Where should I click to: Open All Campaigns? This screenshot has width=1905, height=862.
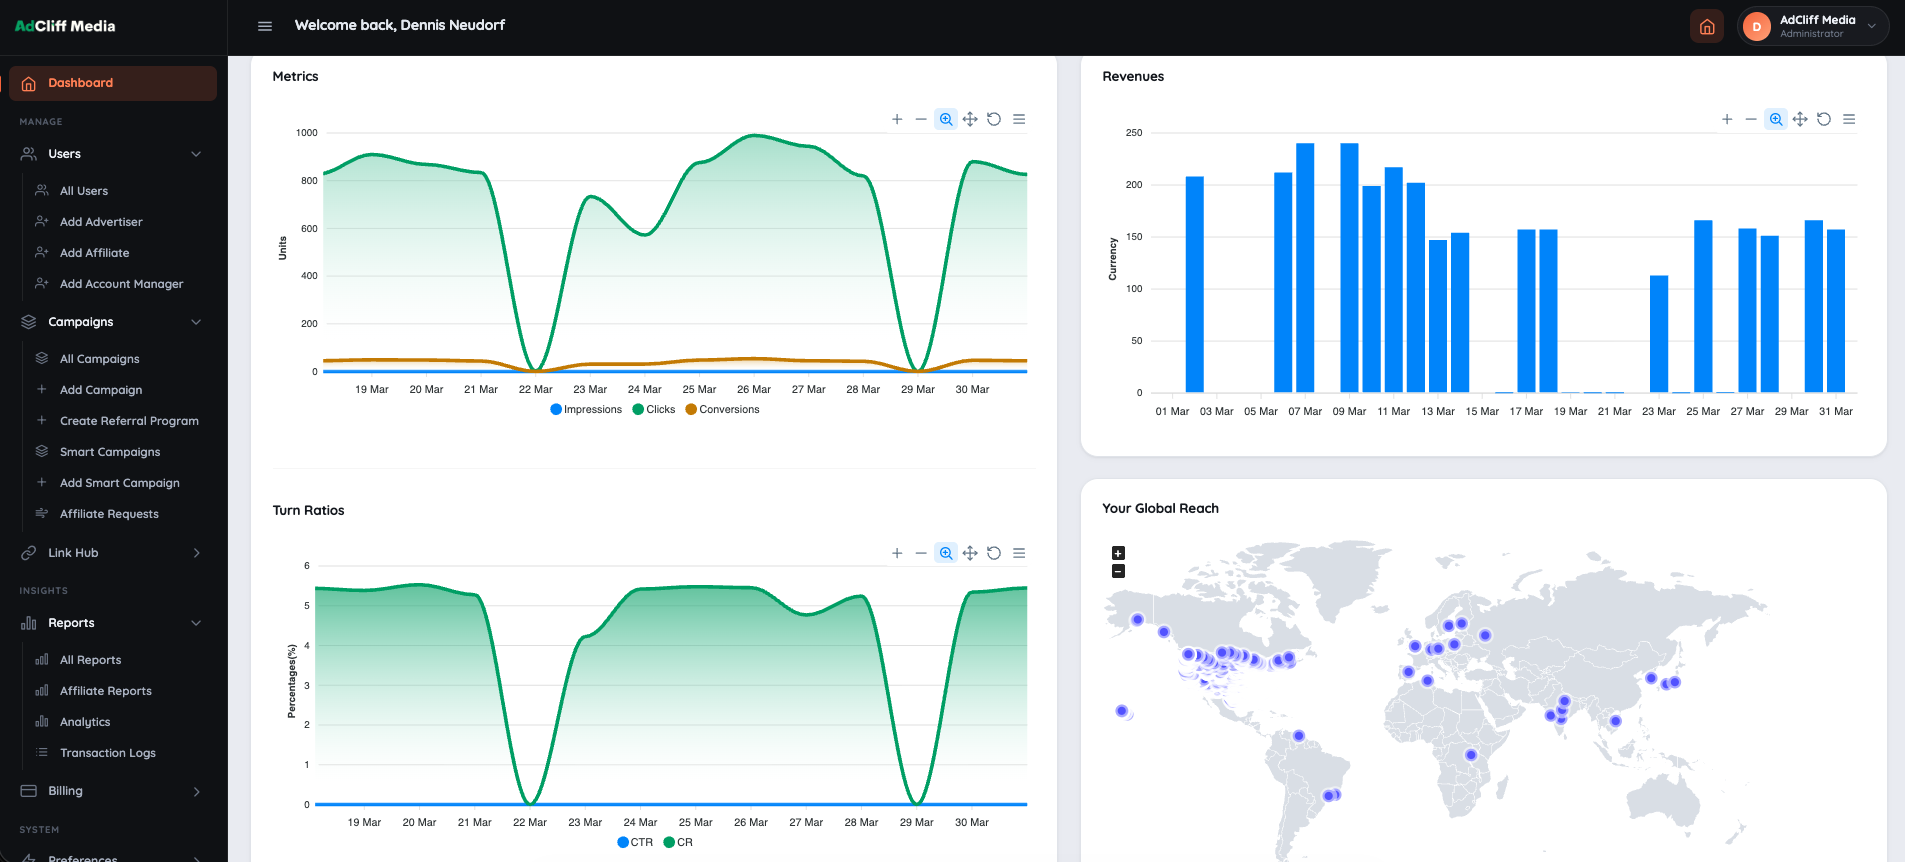(x=99, y=359)
